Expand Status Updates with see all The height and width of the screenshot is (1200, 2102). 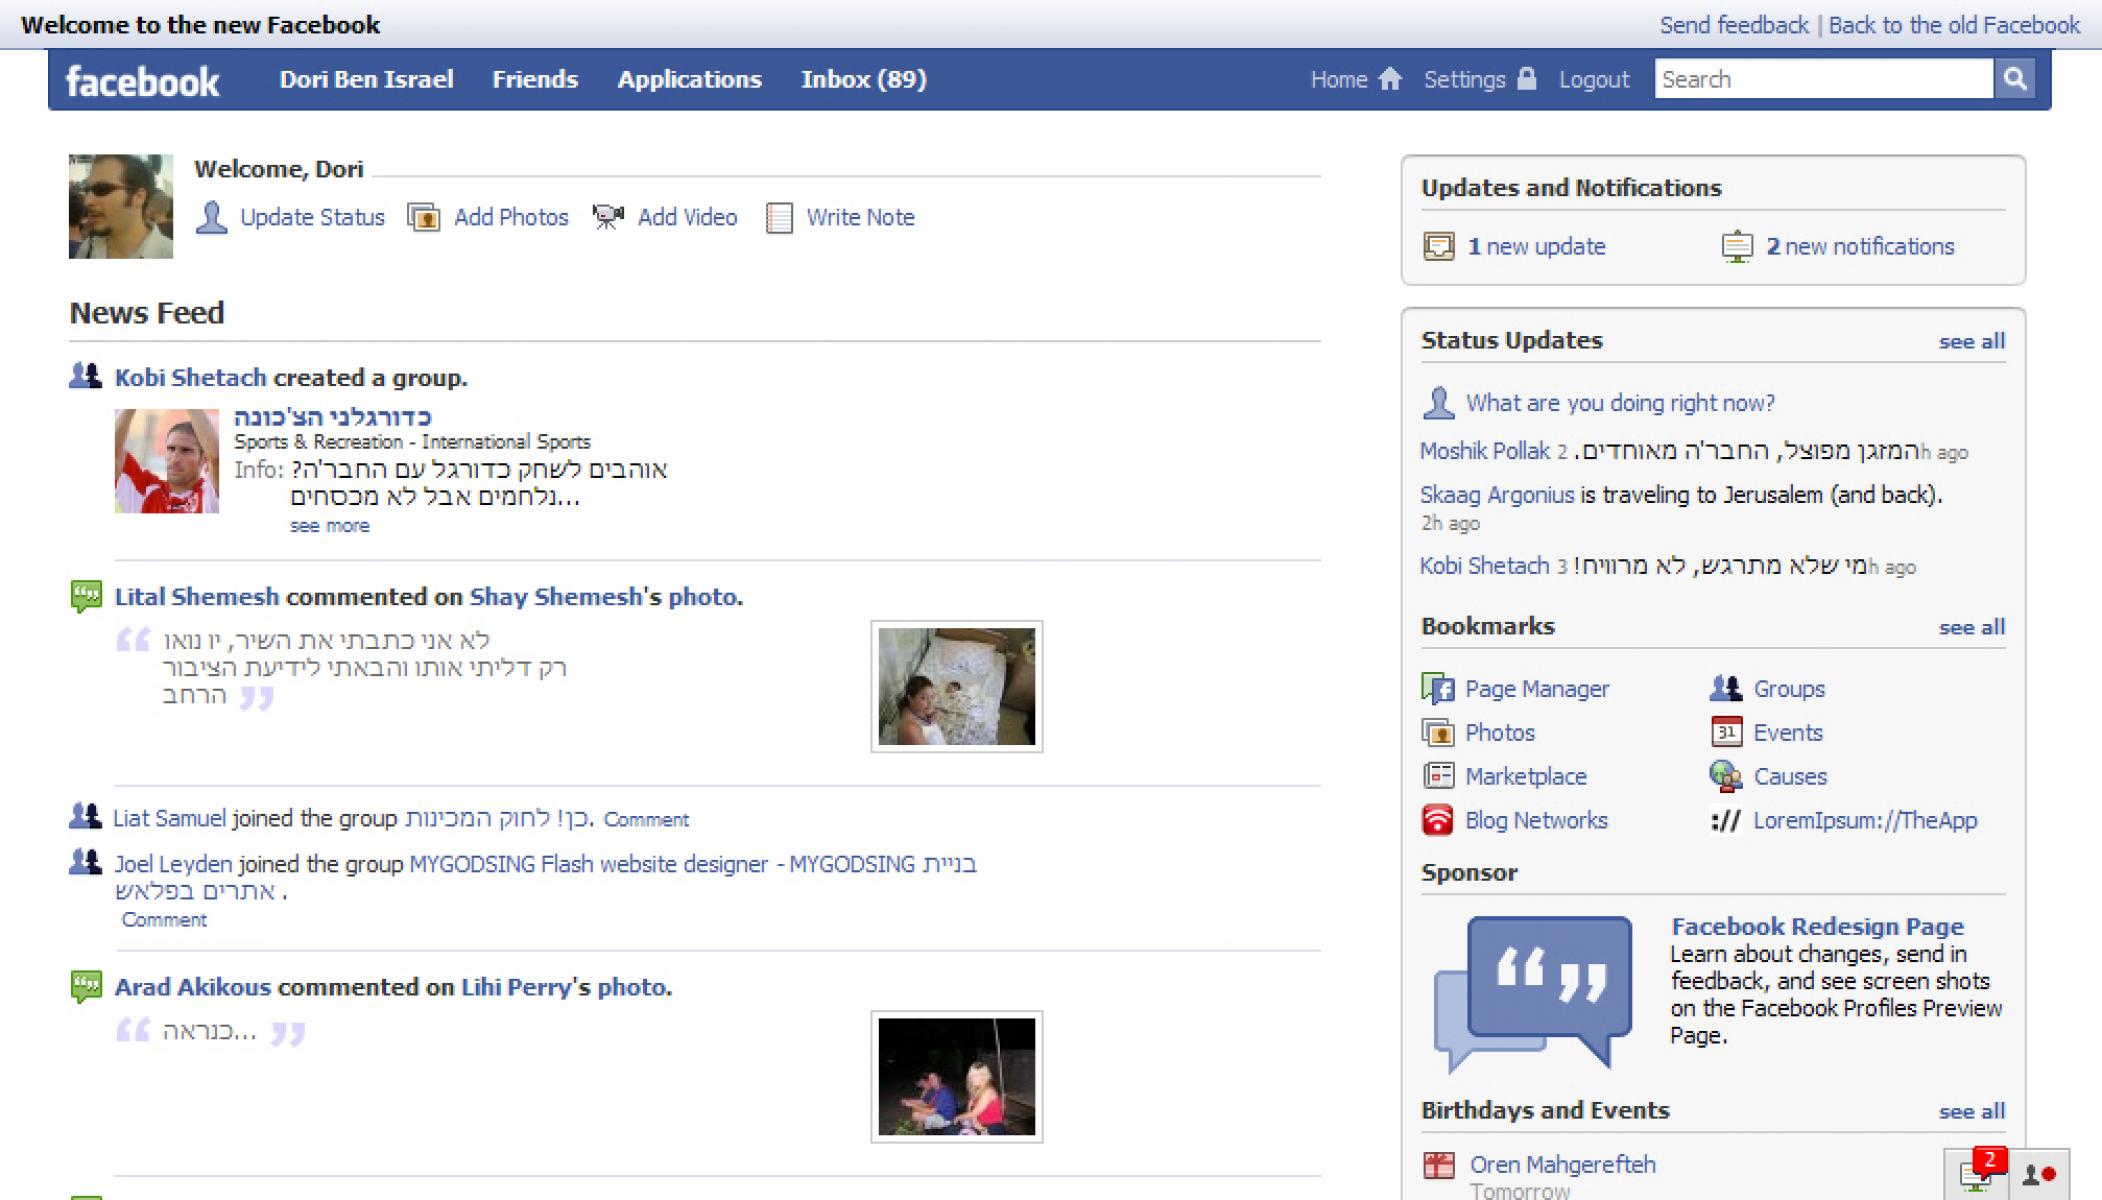coord(1971,341)
